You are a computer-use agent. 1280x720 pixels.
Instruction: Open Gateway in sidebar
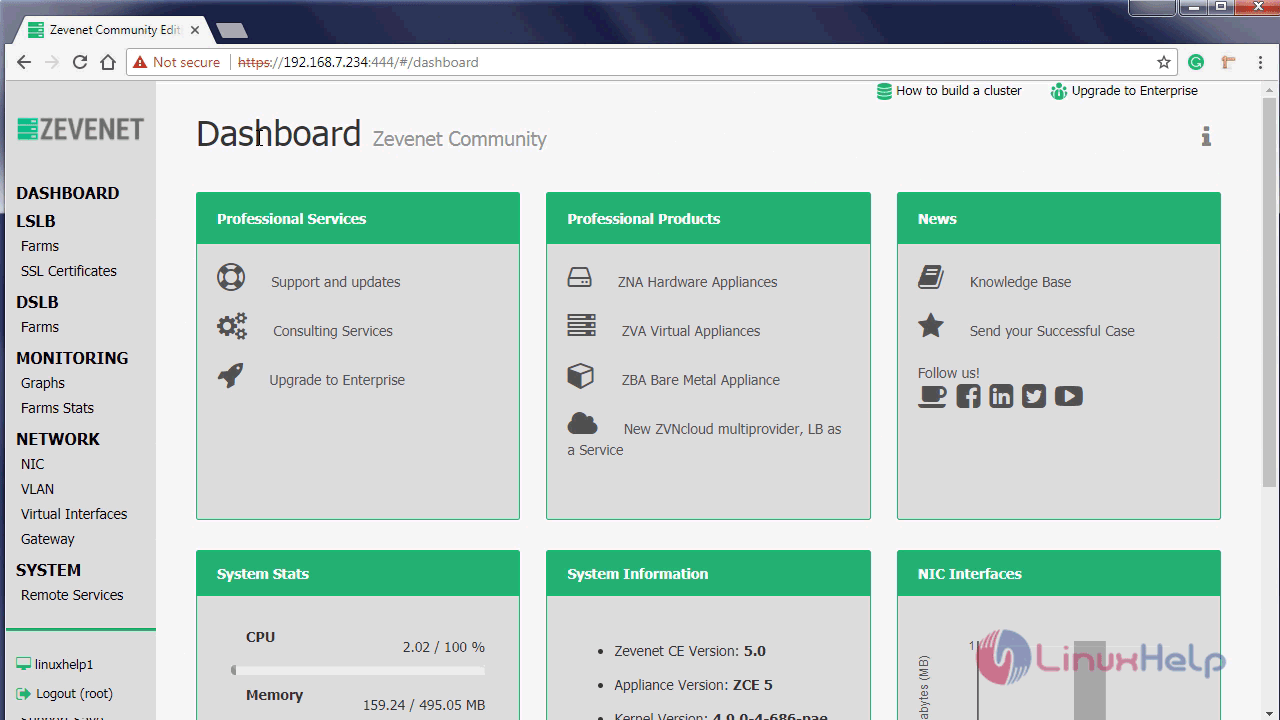[48, 539]
